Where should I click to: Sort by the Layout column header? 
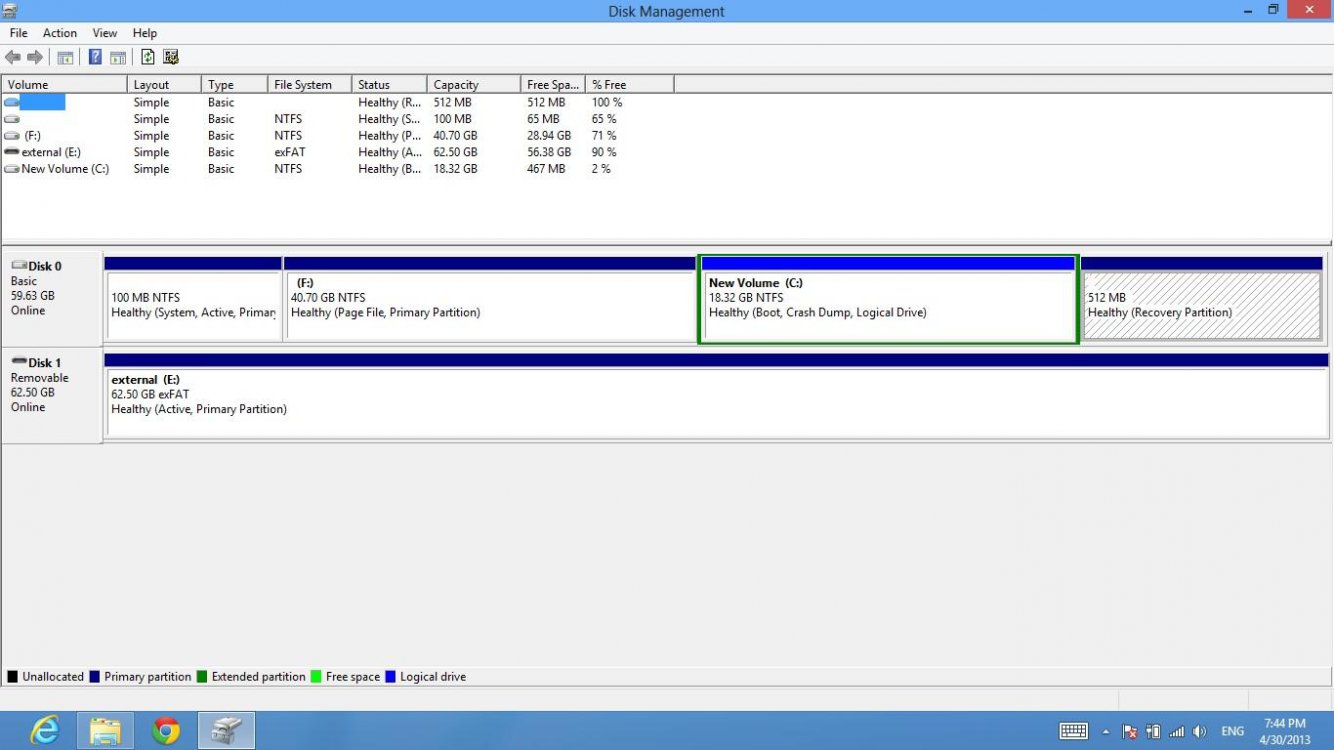[165, 85]
